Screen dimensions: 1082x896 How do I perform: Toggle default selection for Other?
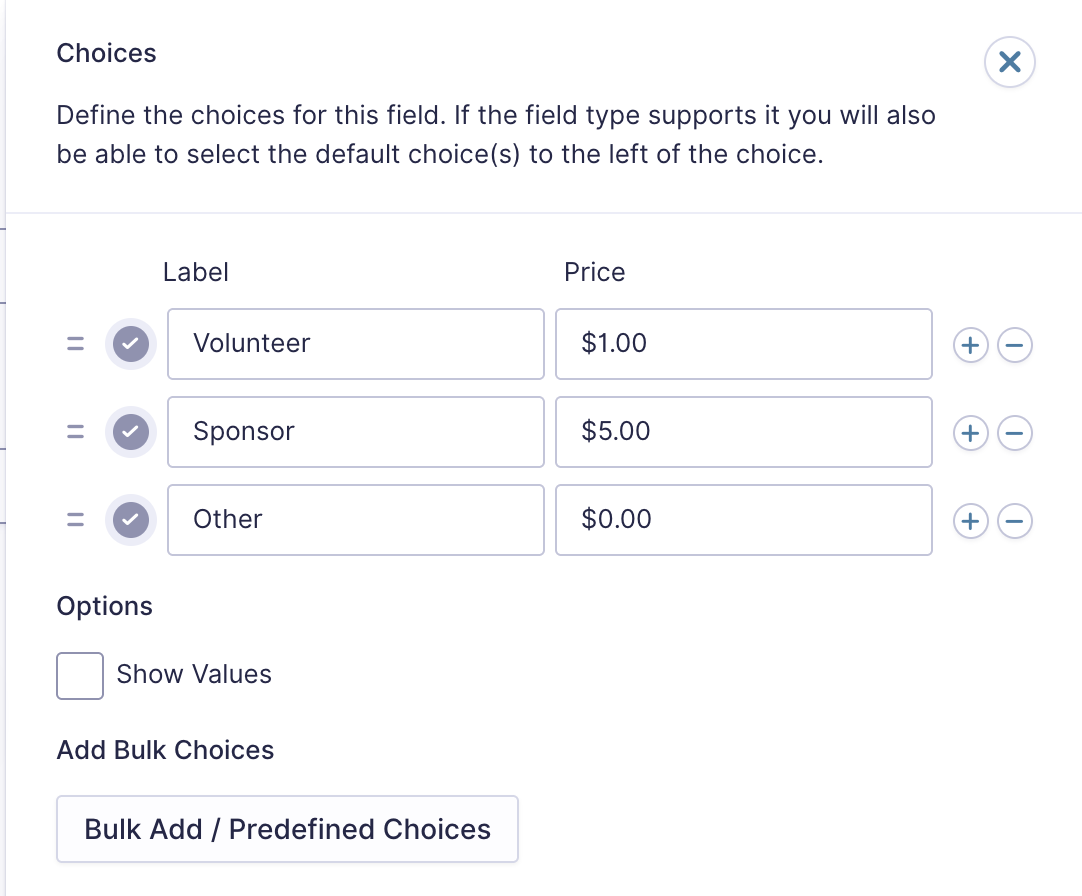point(130,520)
